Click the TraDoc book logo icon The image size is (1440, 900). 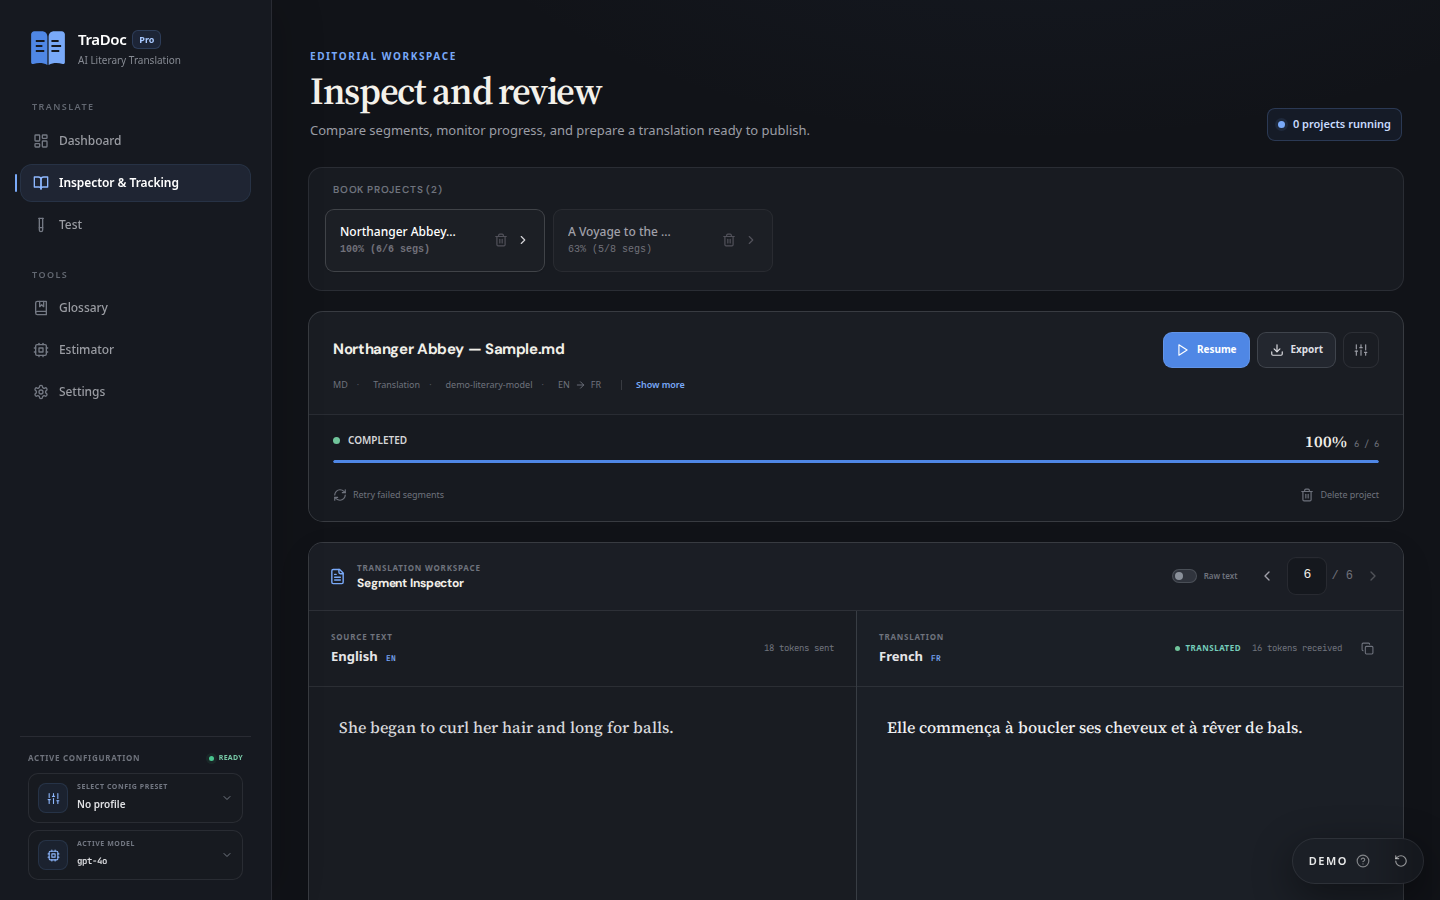48,48
